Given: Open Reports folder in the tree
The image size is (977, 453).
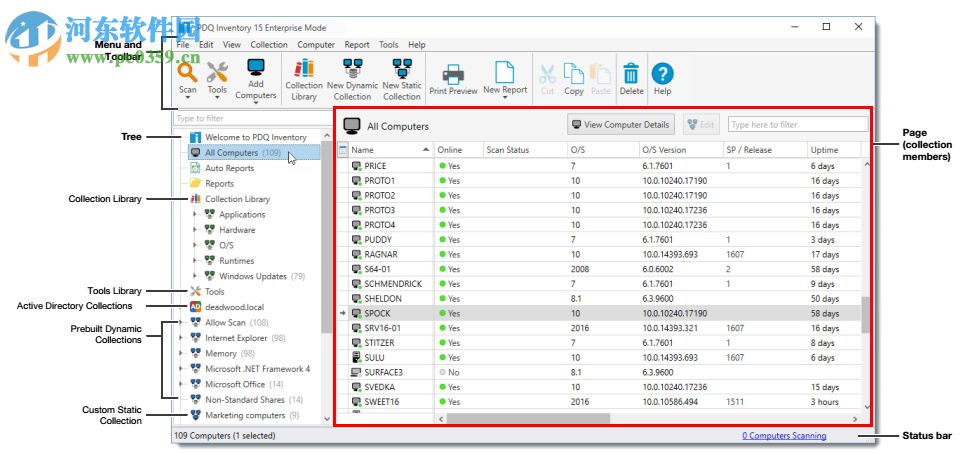Looking at the screenshot, I should point(219,184).
